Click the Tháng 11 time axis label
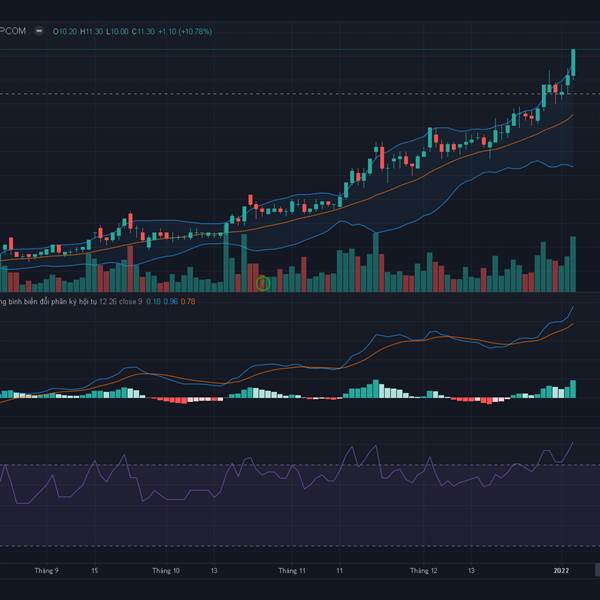600x600 pixels. [292, 571]
